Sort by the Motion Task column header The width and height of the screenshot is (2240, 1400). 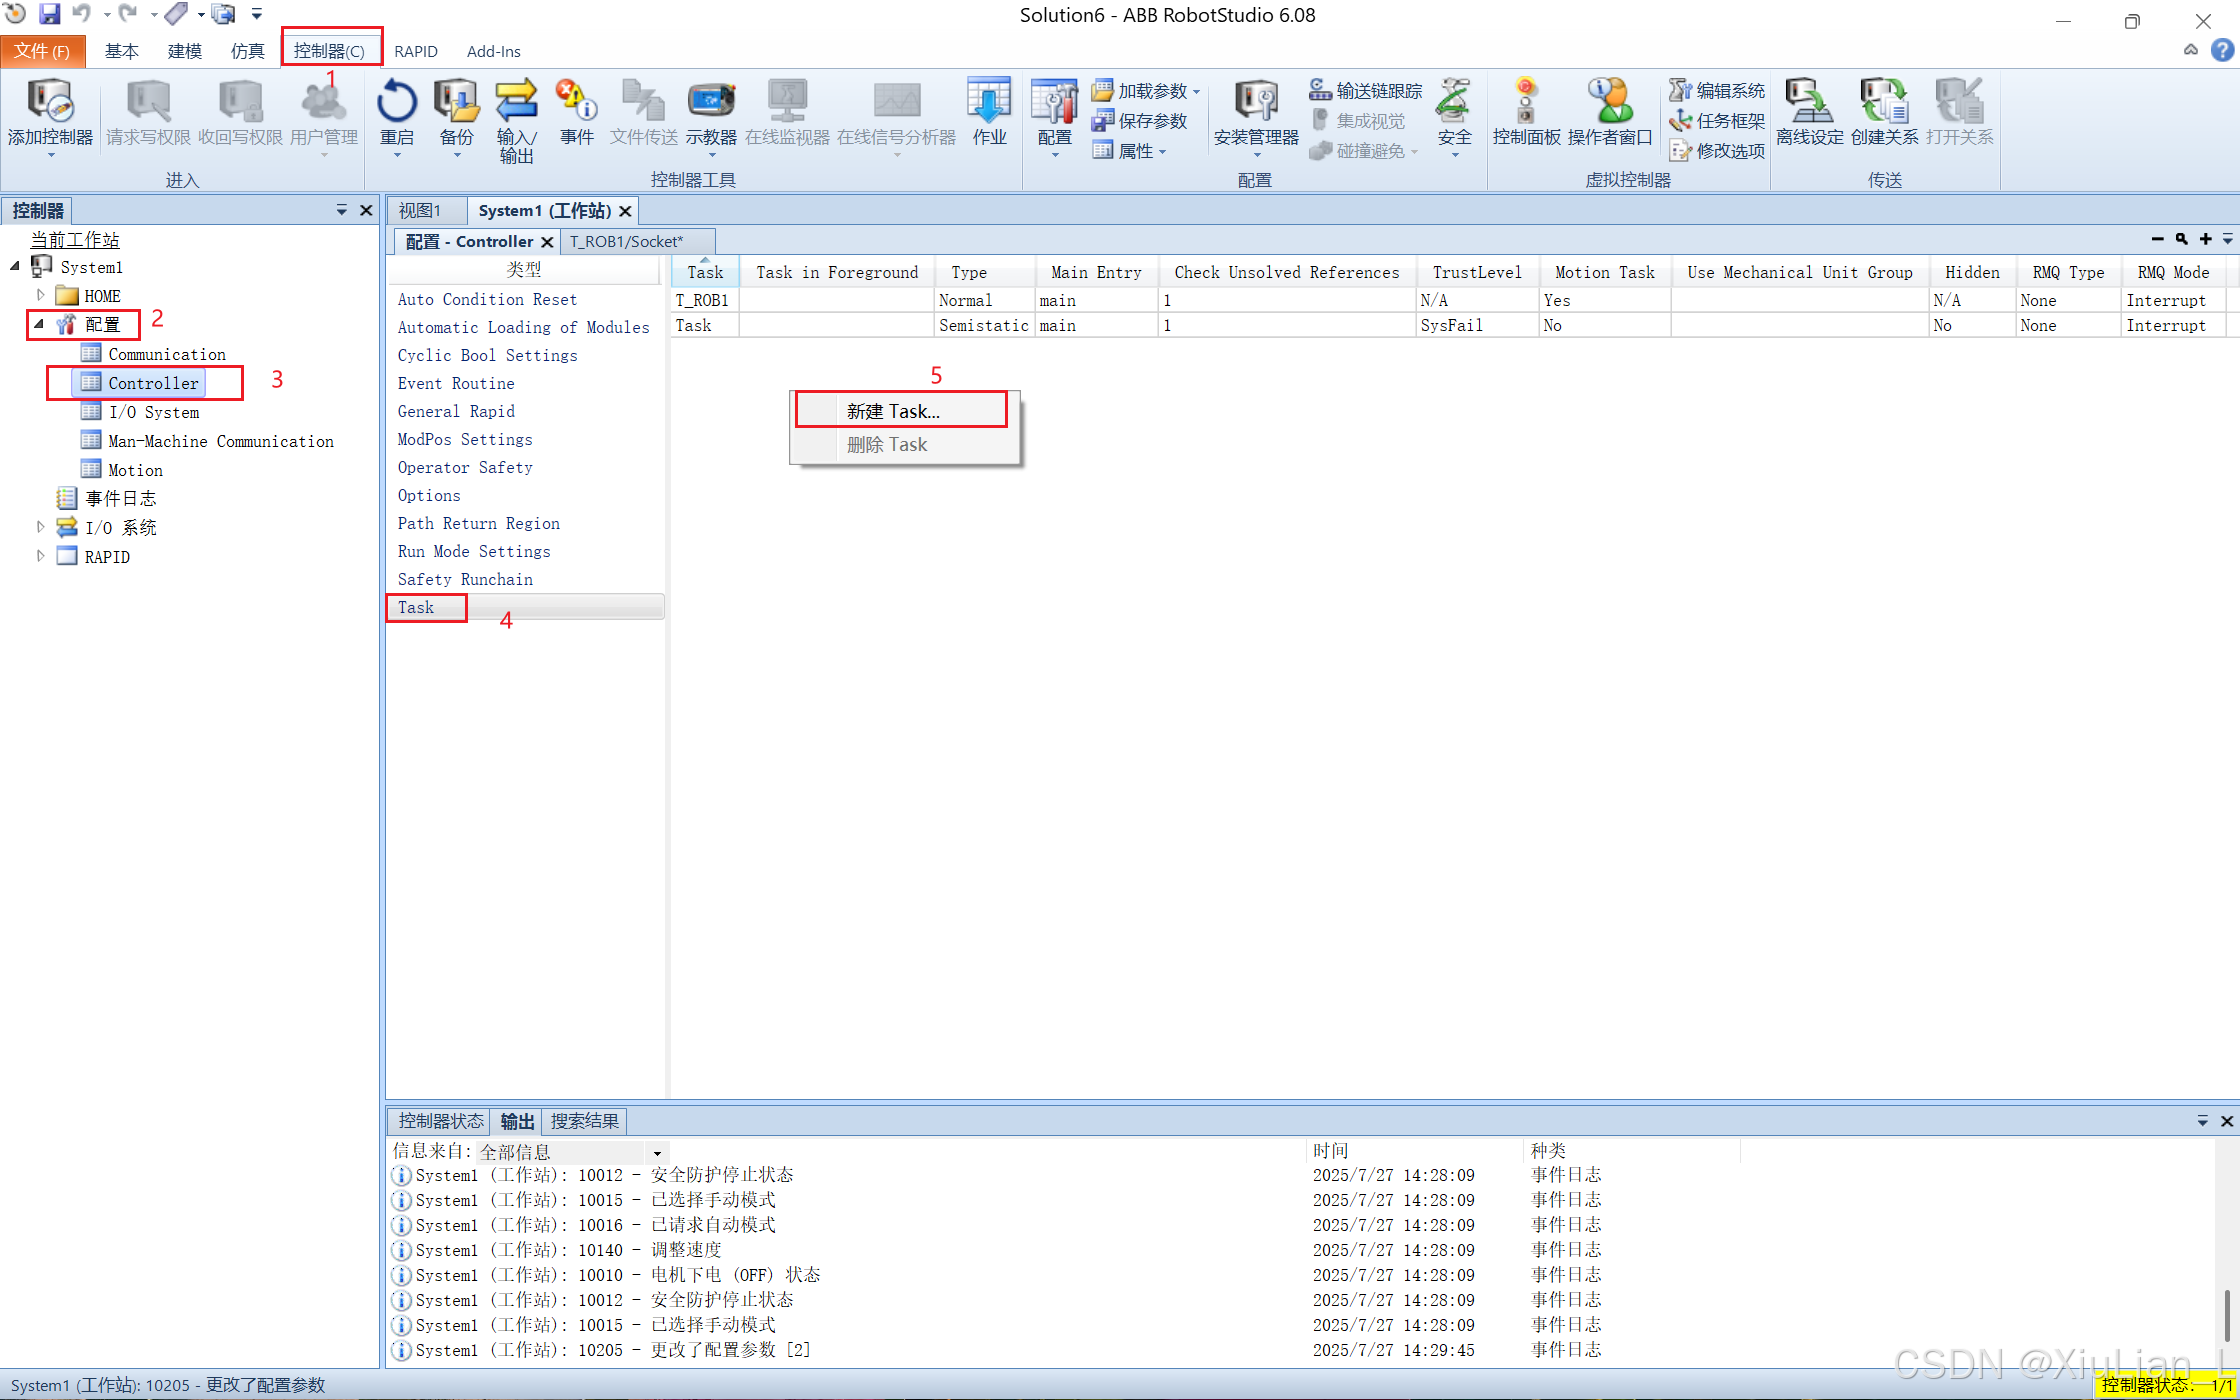(1604, 272)
